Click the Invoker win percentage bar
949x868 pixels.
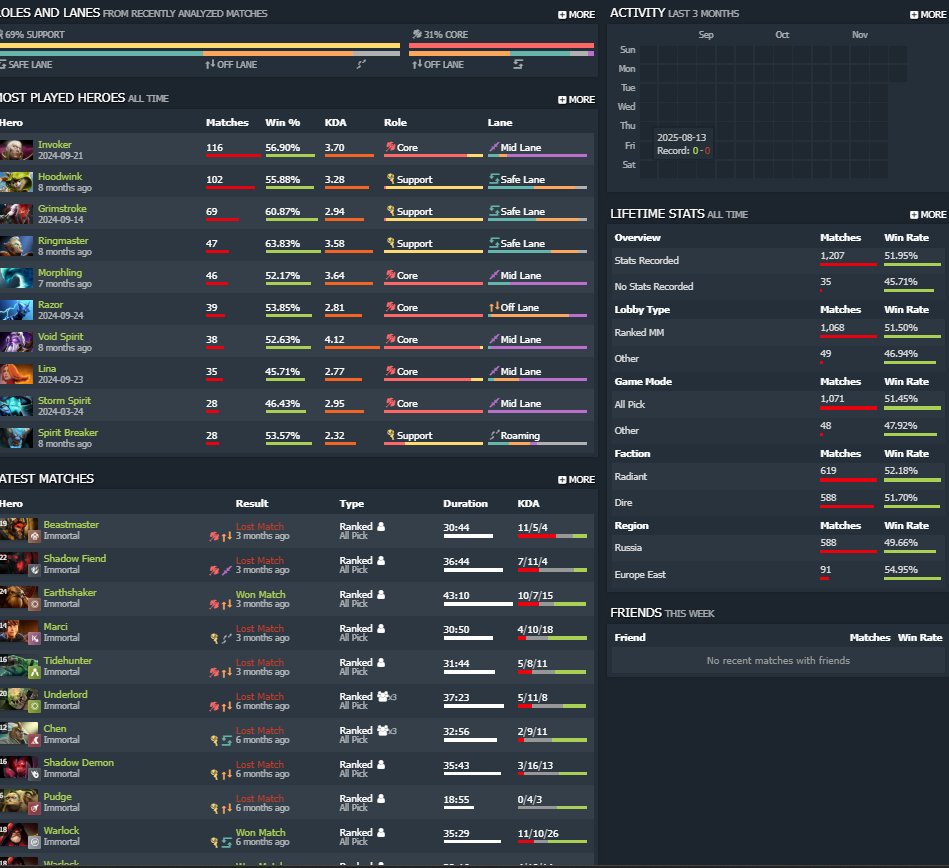[290, 156]
